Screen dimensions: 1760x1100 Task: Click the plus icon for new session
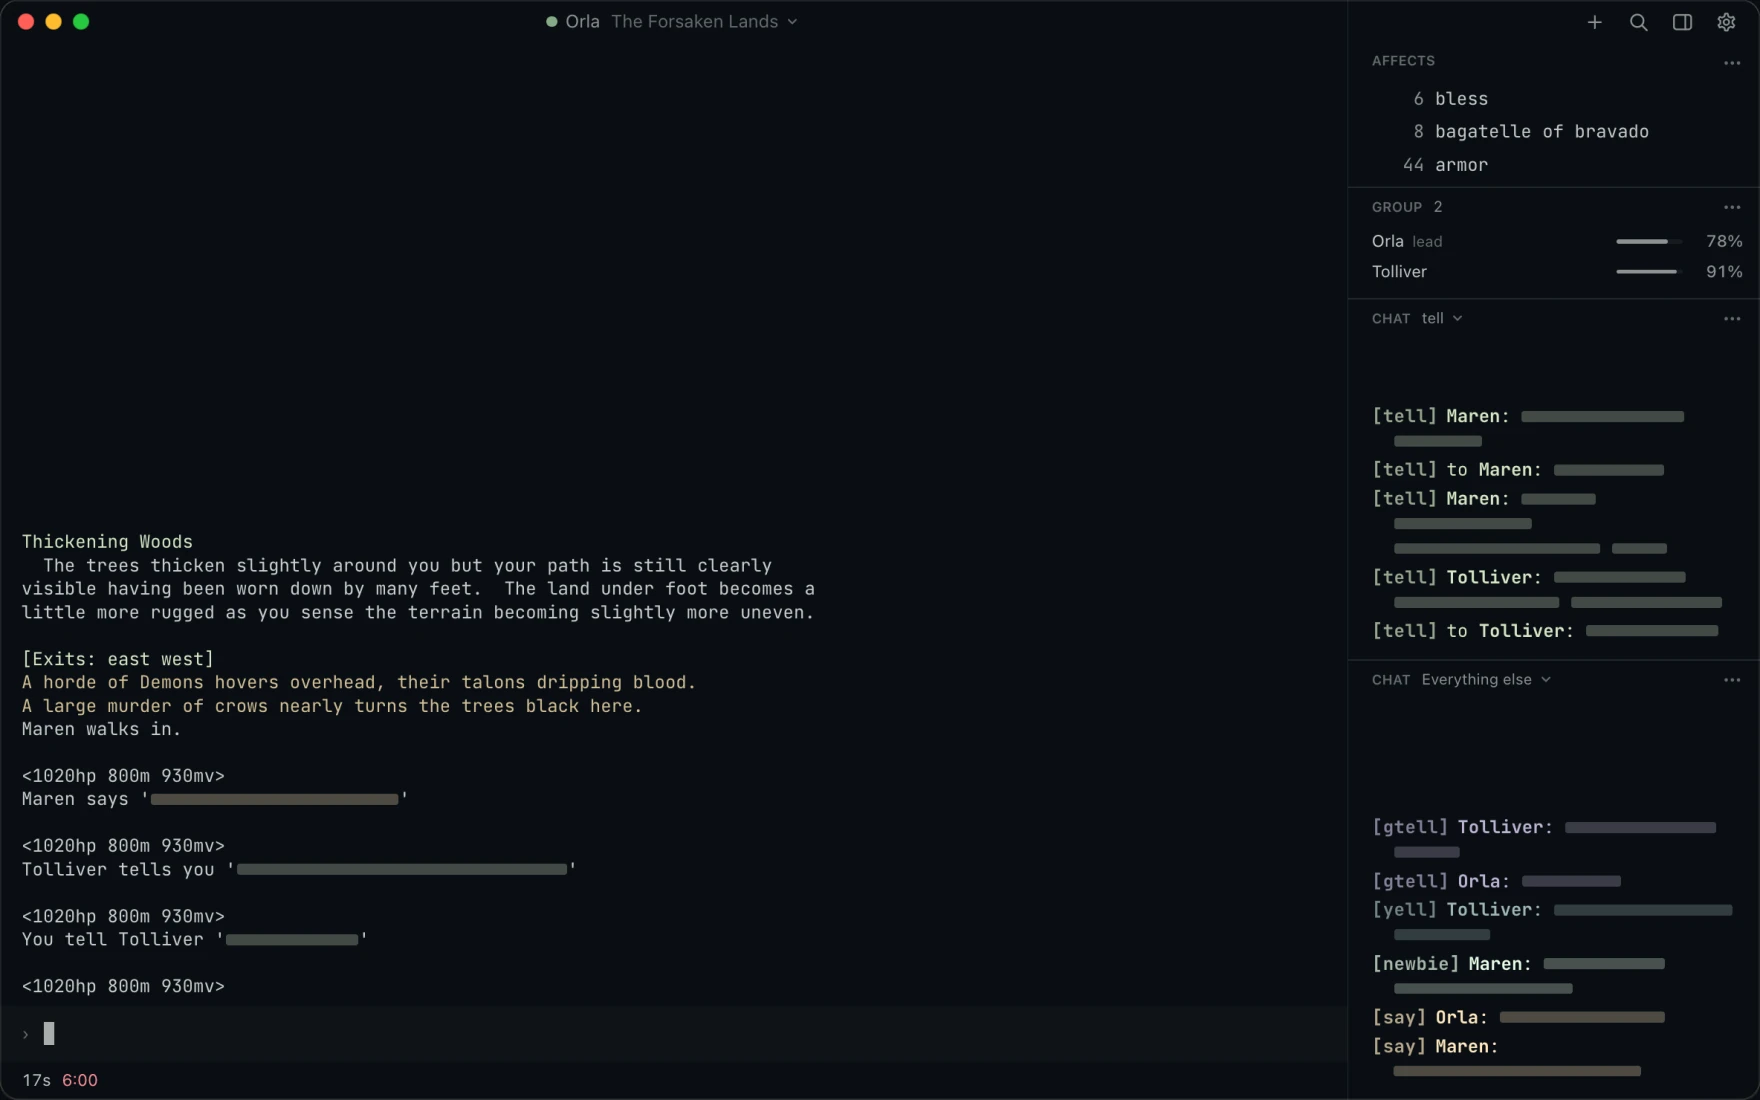tap(1594, 22)
